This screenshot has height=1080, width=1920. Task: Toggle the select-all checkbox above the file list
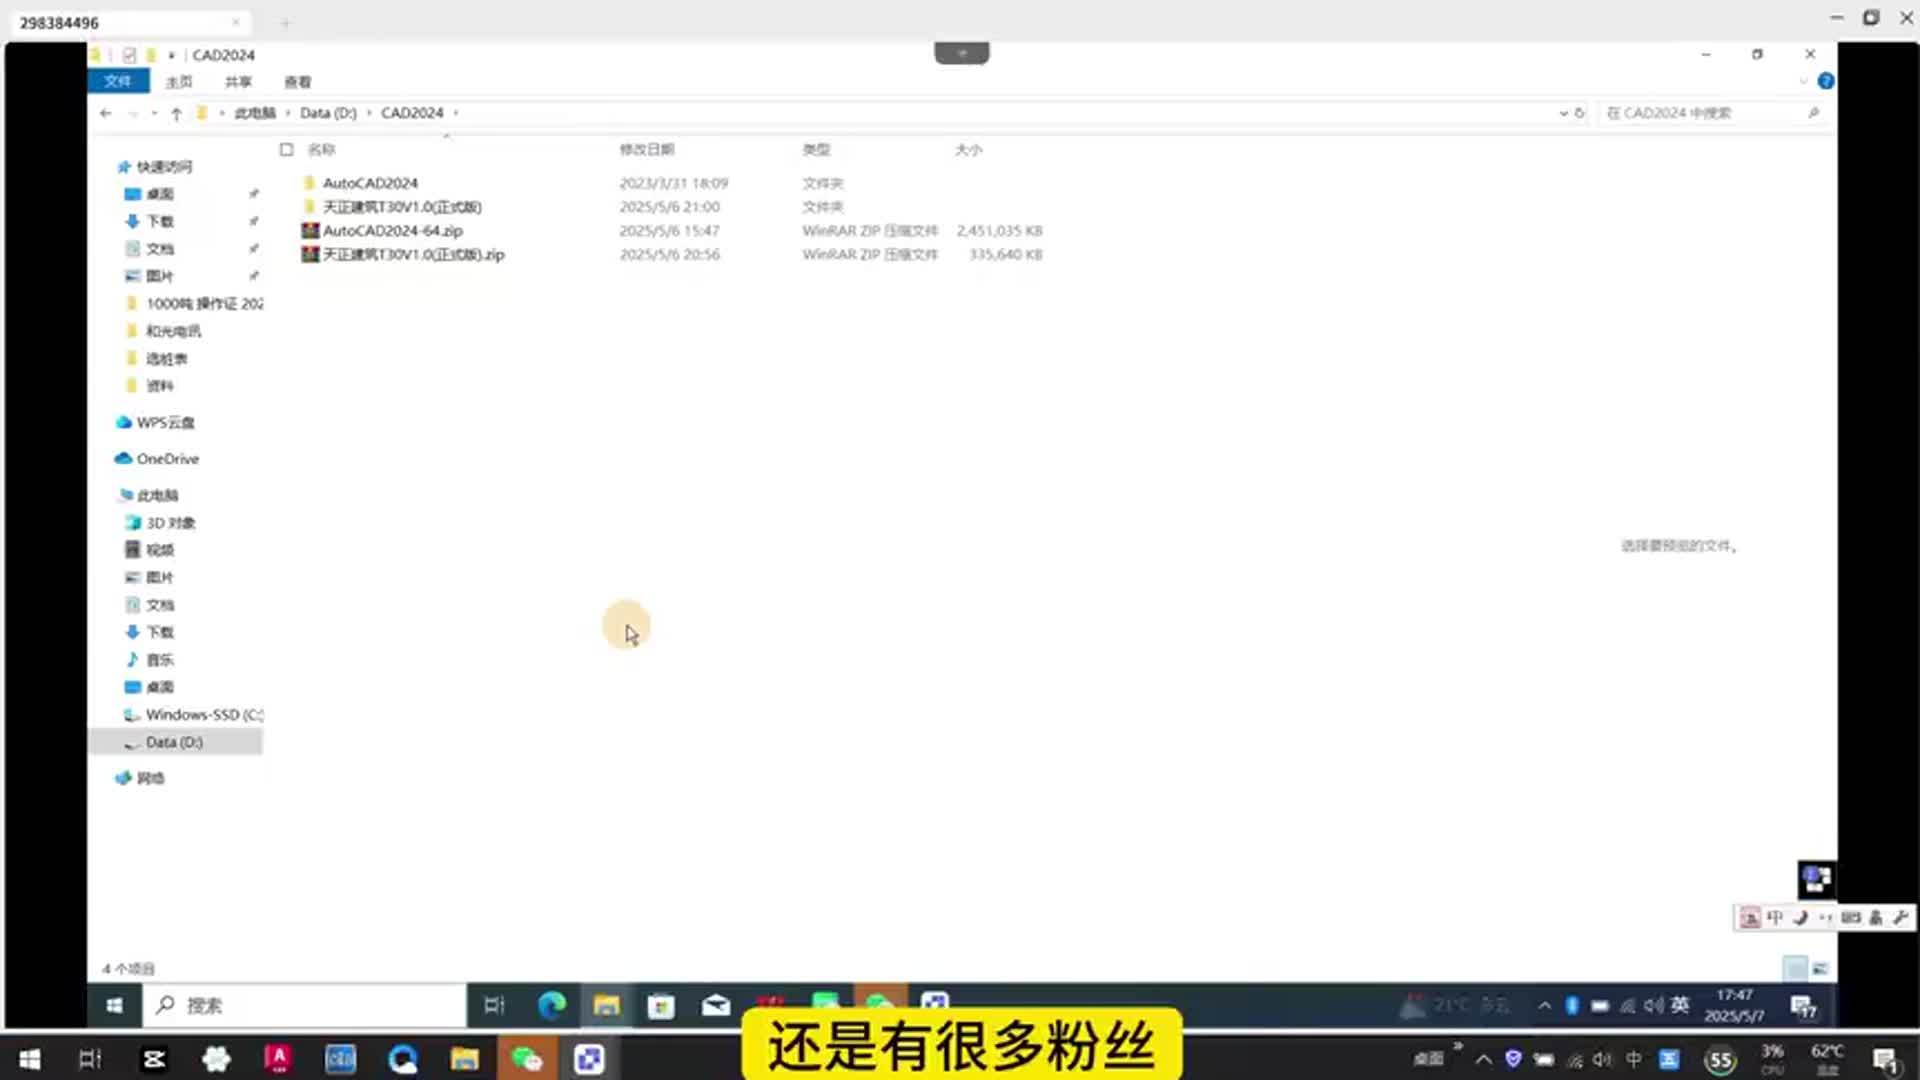[x=286, y=149]
